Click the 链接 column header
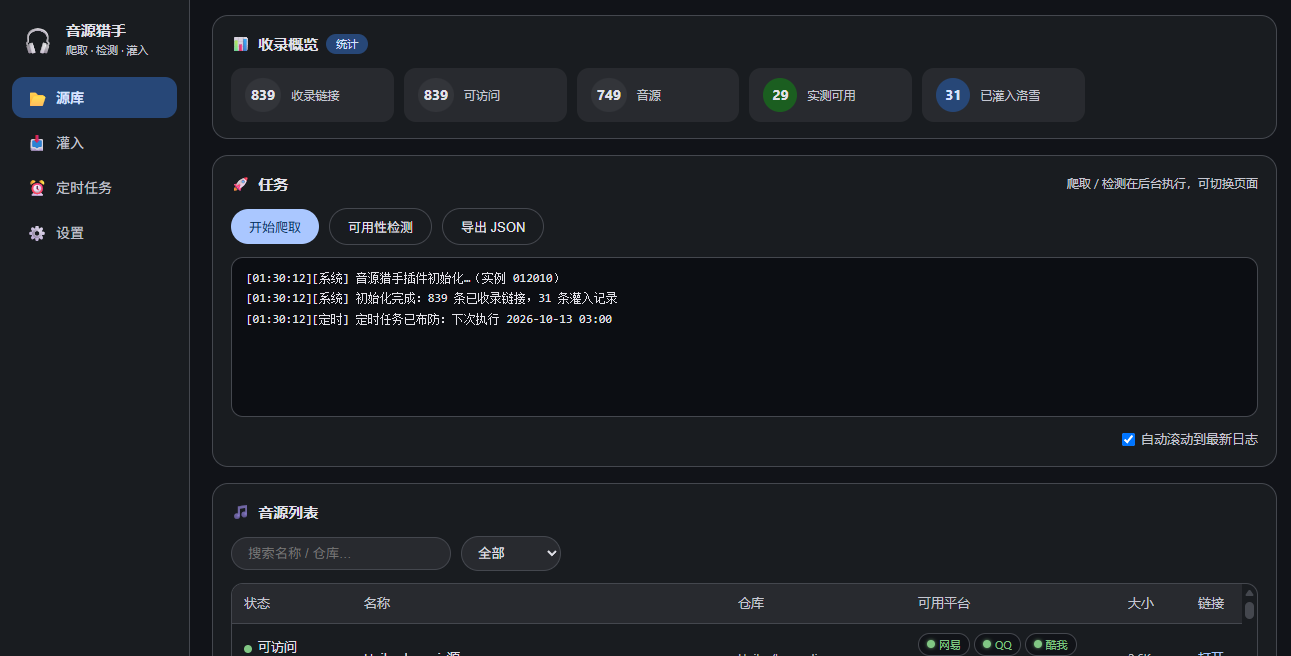Viewport: 1291px width, 656px height. pos(1211,604)
